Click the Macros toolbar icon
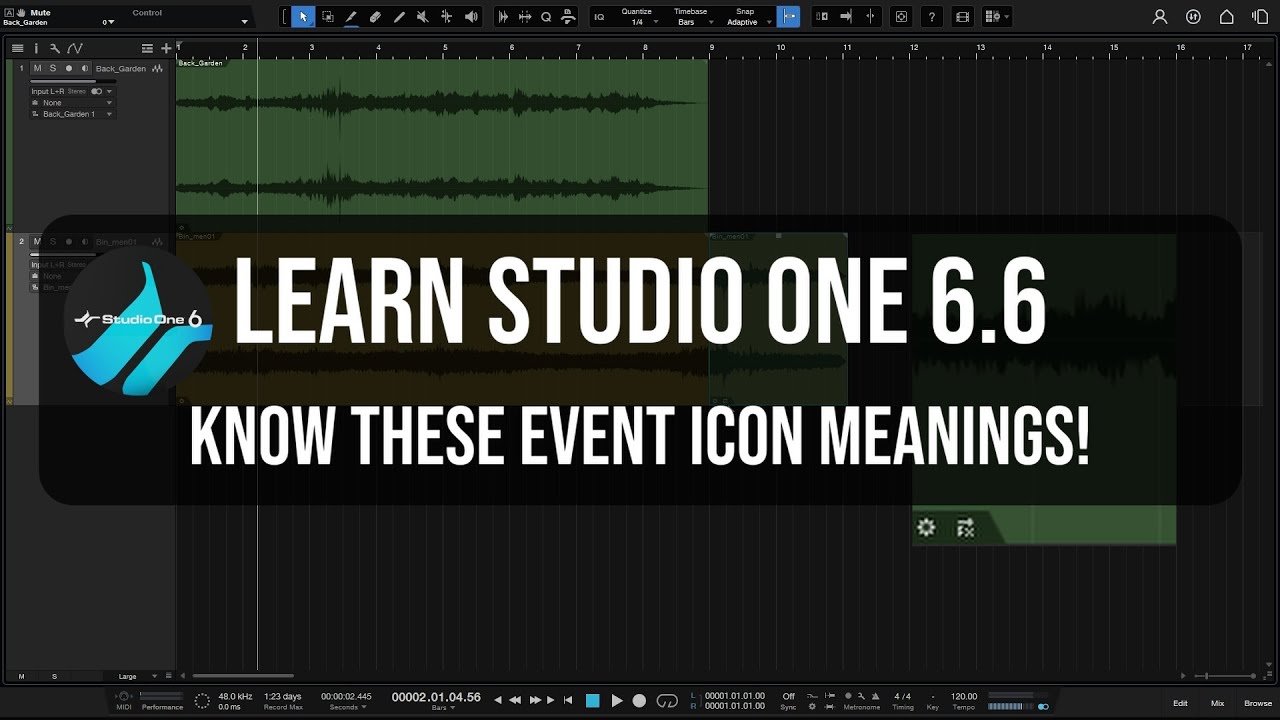This screenshot has height=720, width=1280. pyautogui.click(x=568, y=17)
